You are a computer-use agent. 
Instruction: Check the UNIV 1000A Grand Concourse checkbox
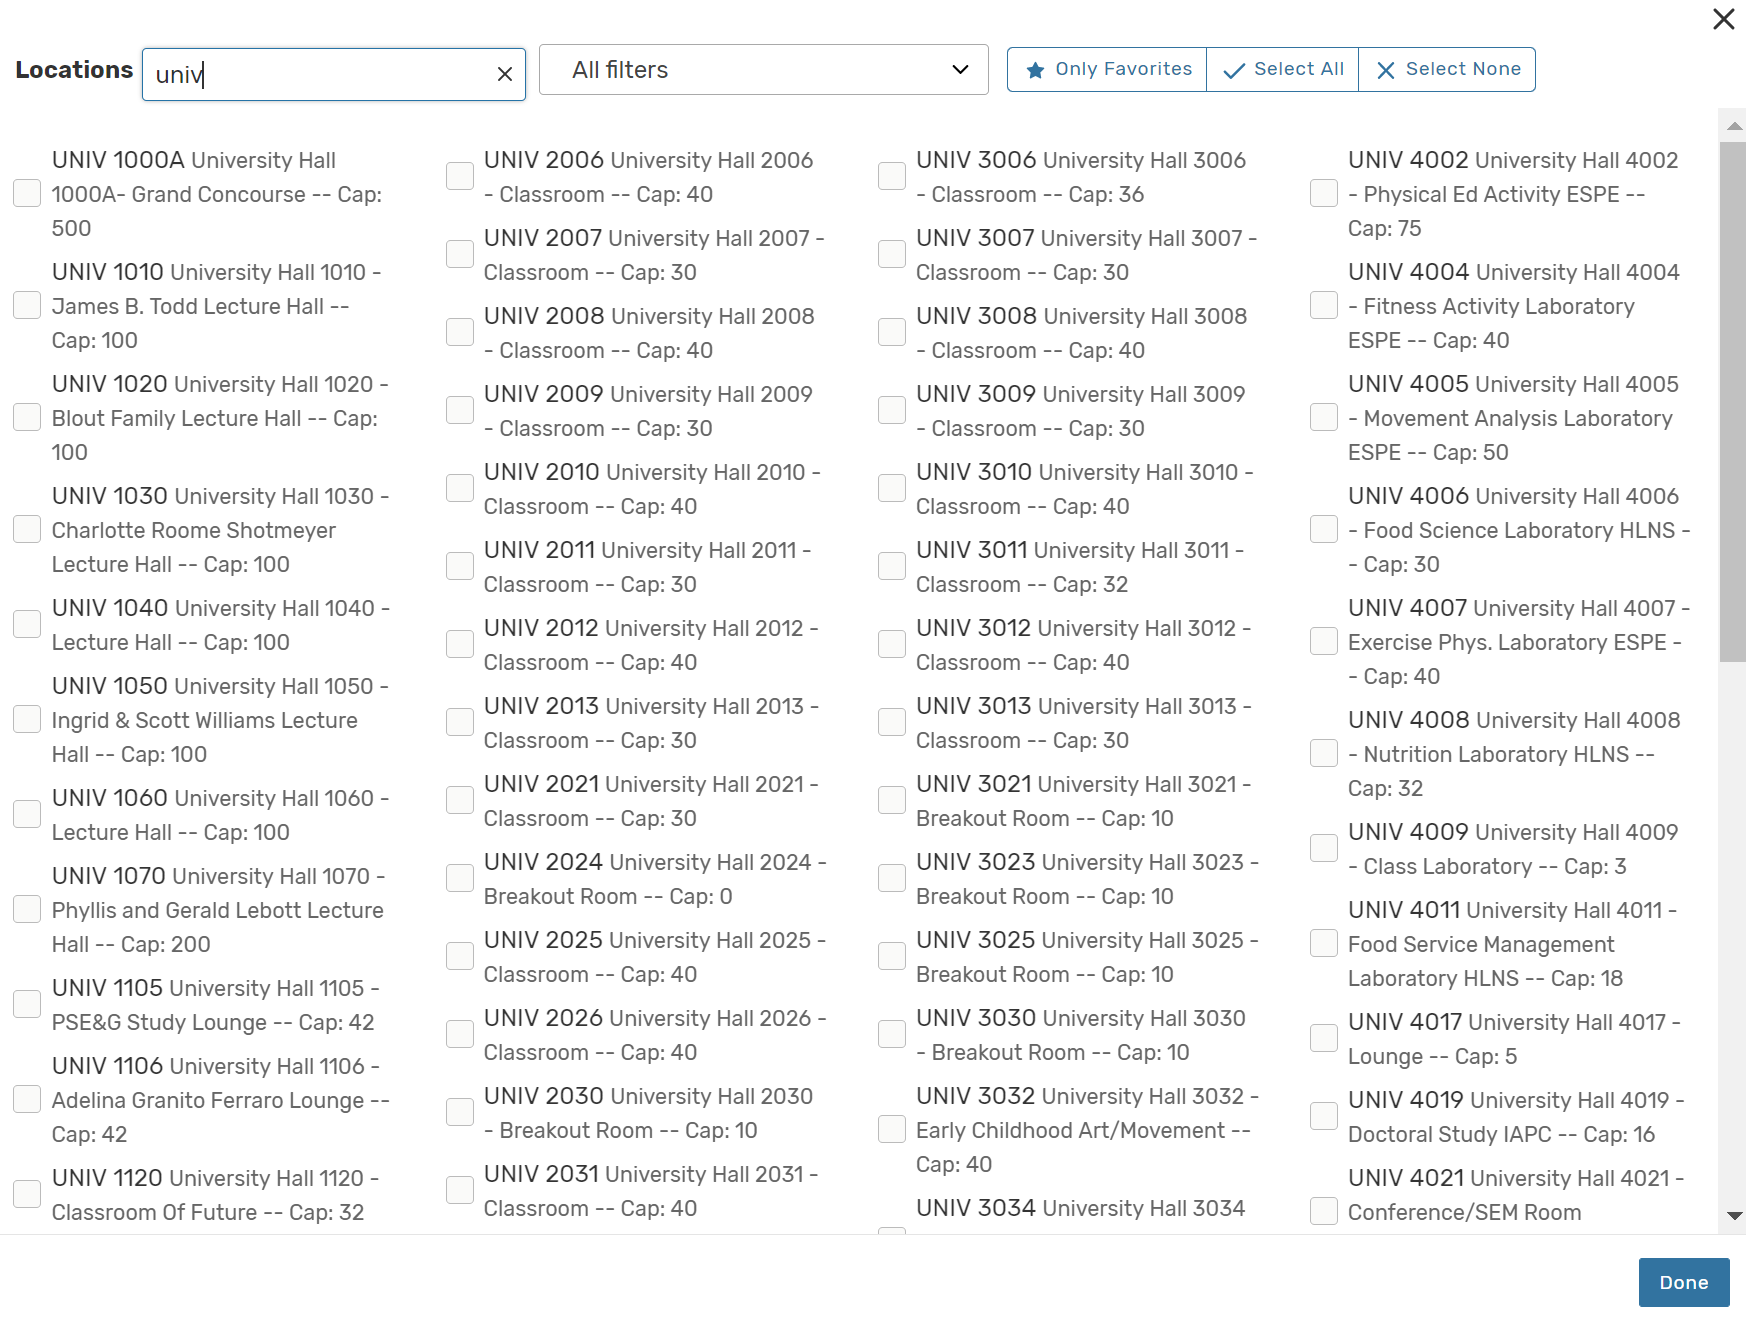coord(27,194)
